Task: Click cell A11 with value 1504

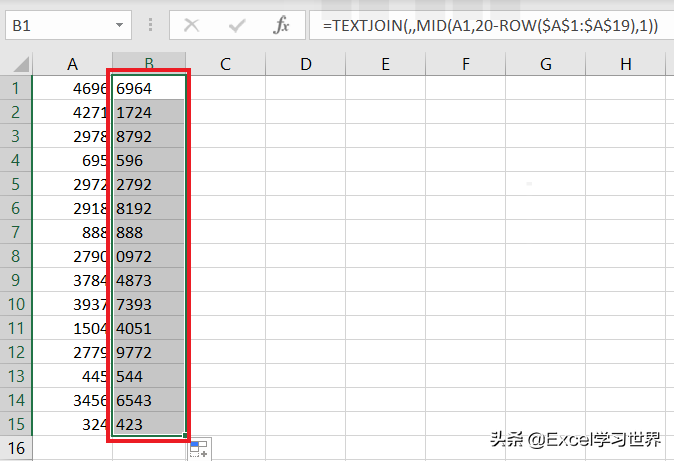Action: 72,328
